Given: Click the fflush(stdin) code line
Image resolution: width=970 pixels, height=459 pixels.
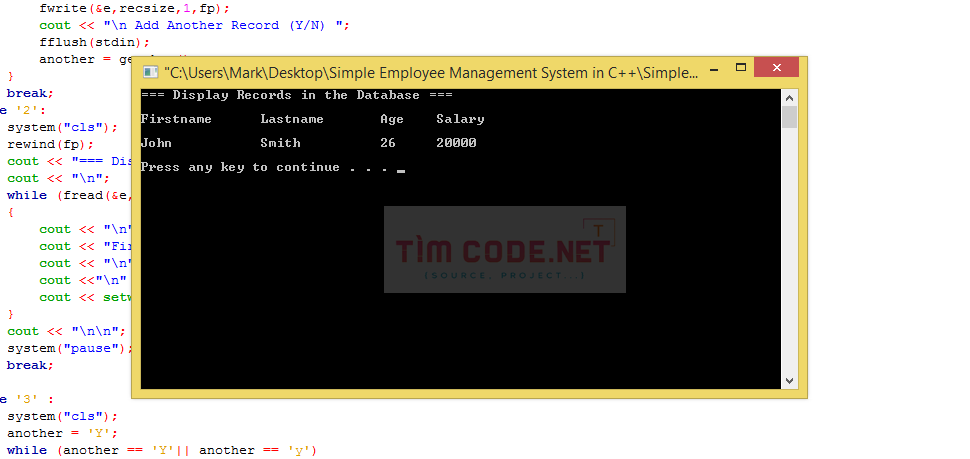Looking at the screenshot, I should click(x=95, y=43).
